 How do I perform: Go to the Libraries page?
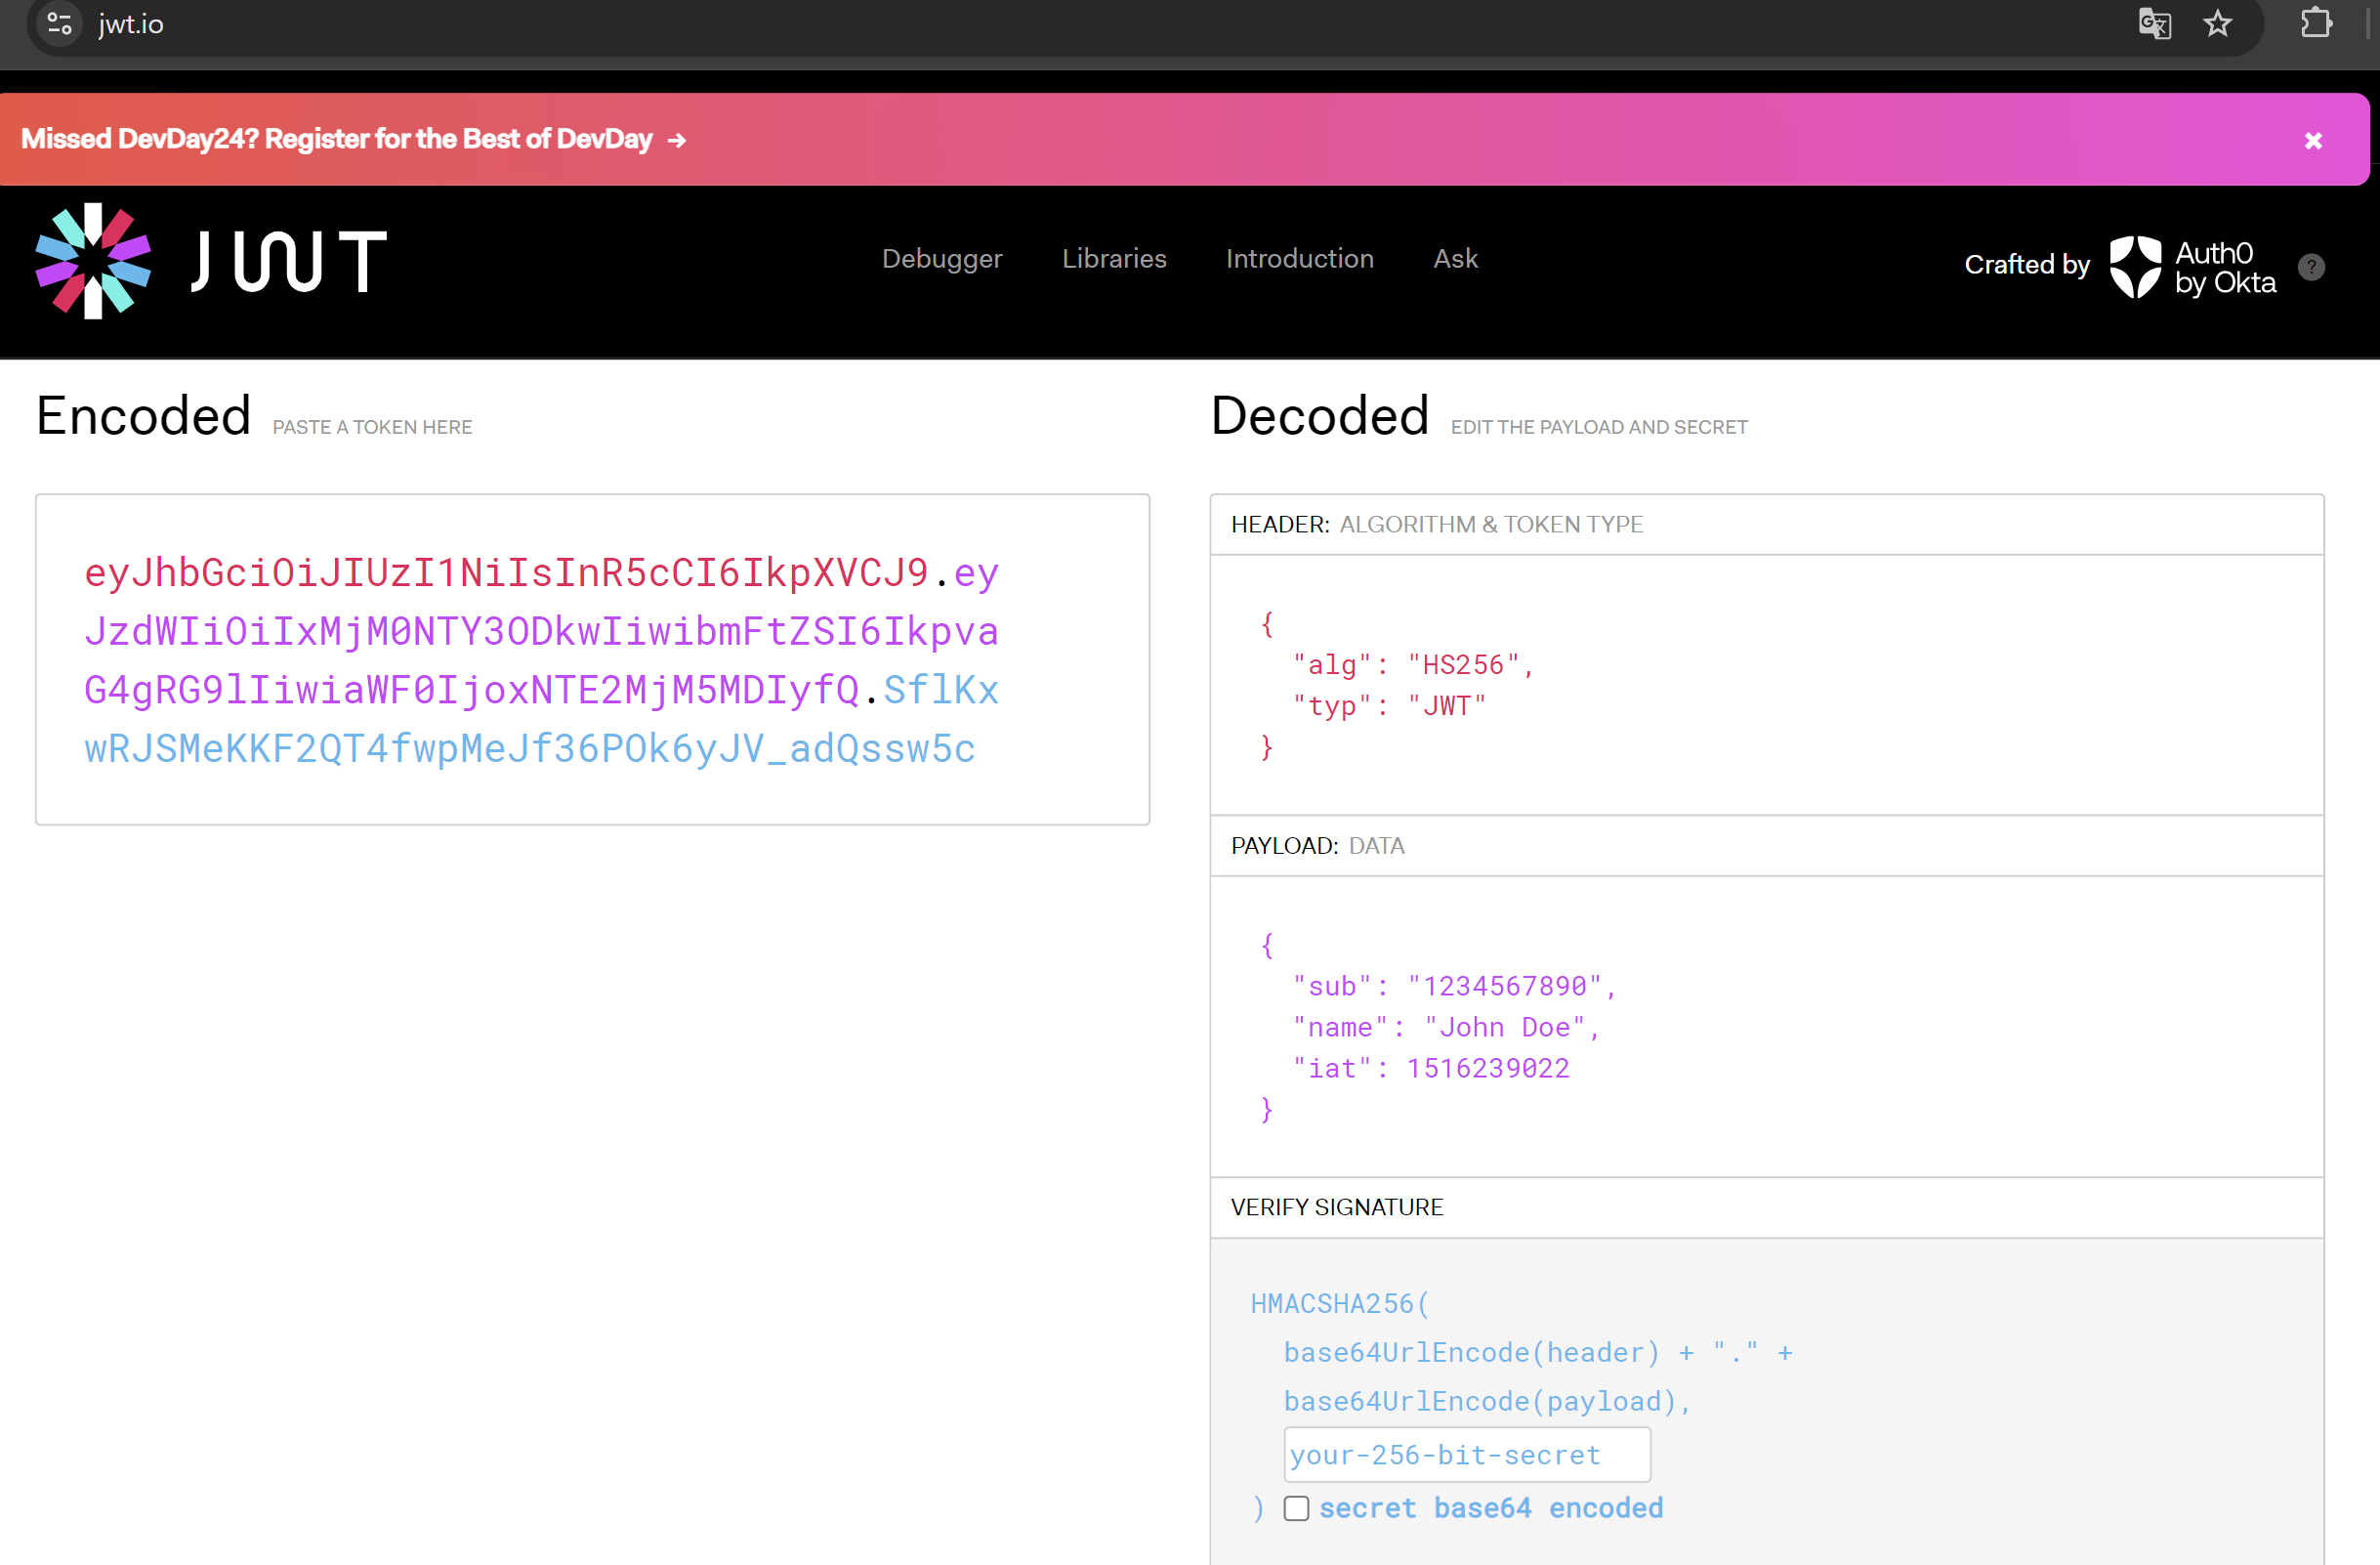click(1114, 259)
